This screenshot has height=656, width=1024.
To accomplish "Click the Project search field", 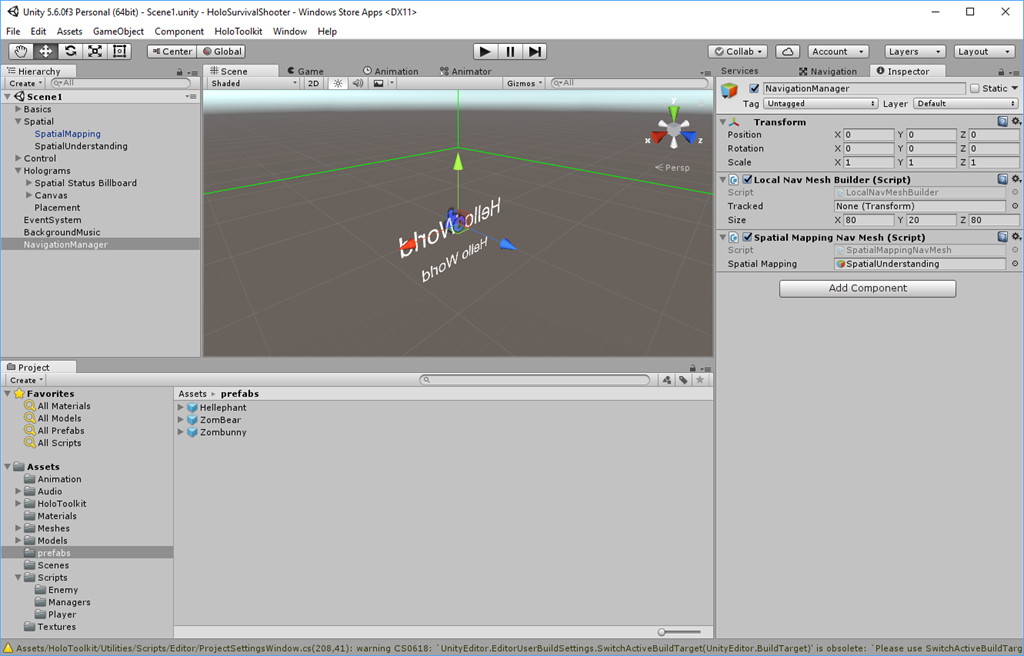I will point(535,380).
